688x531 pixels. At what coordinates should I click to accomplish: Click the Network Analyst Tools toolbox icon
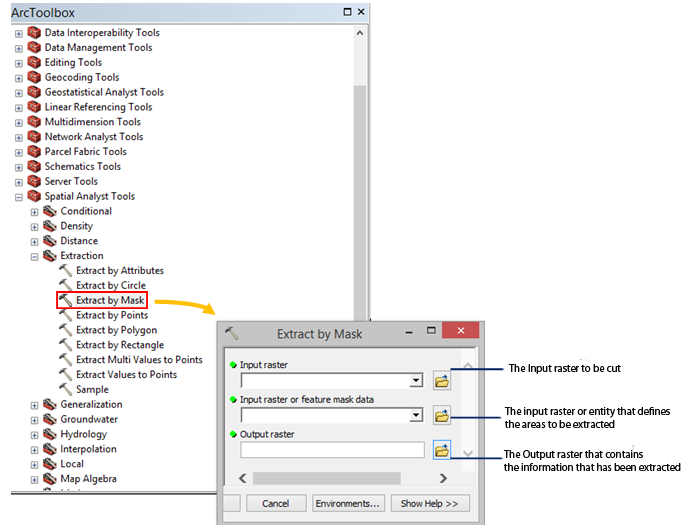(34, 137)
